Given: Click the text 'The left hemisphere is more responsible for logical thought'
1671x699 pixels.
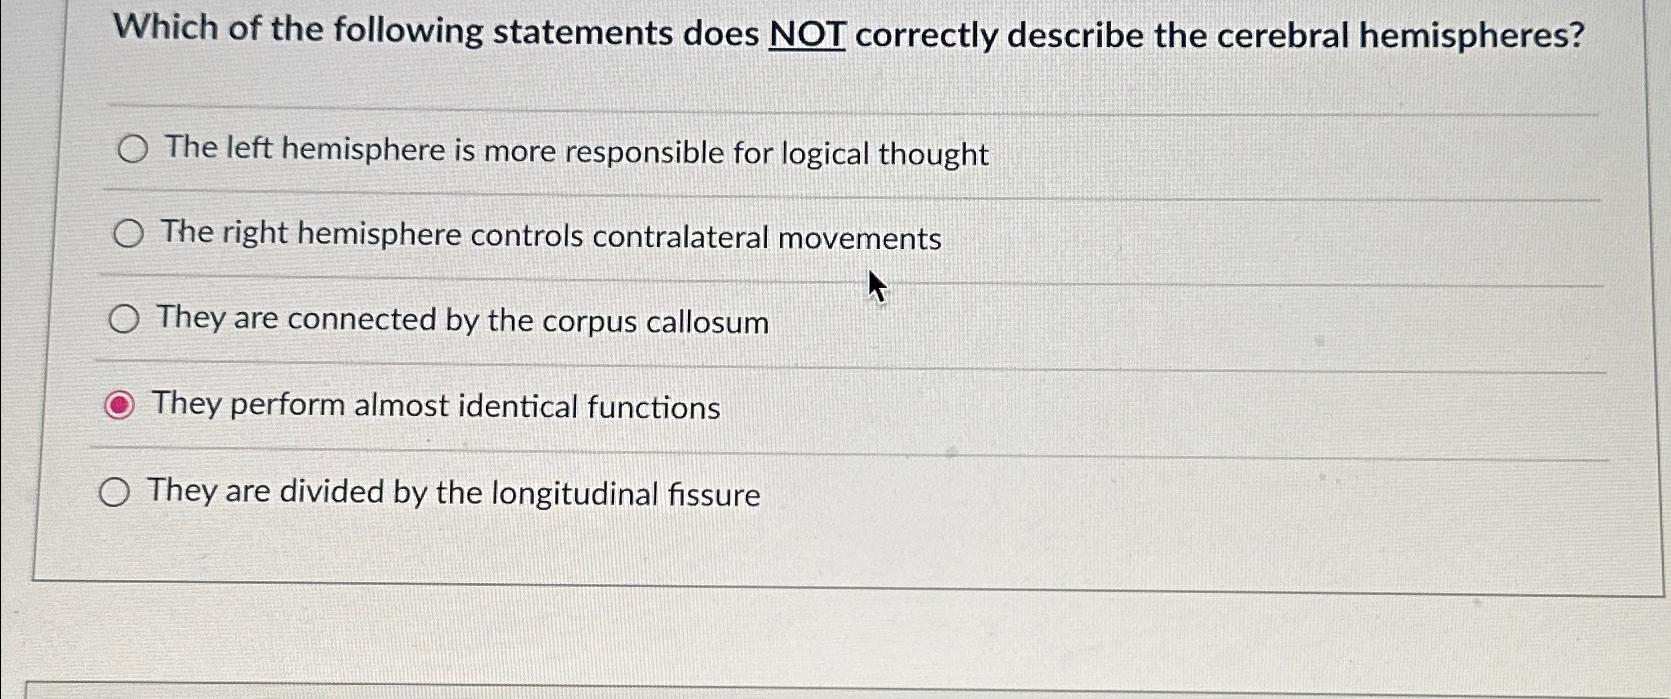Looking at the screenshot, I should pyautogui.click(x=576, y=153).
